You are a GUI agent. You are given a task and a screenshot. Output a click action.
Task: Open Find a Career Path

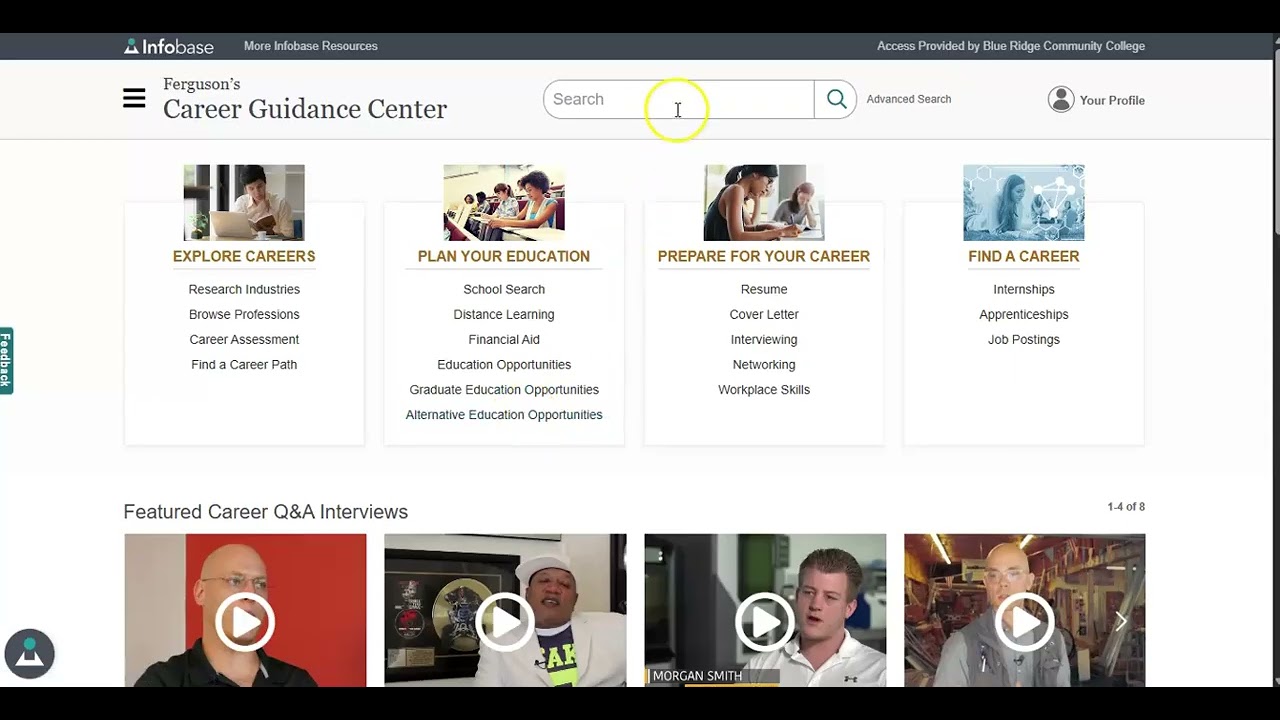tap(244, 364)
